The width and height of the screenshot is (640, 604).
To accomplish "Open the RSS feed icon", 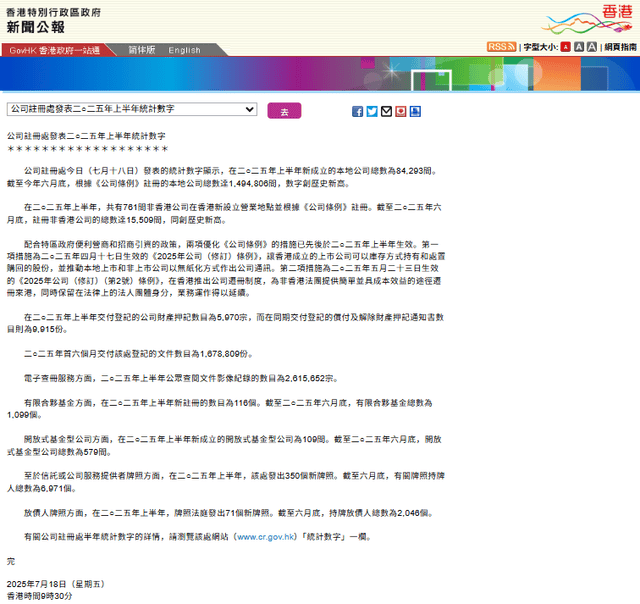I will [501, 47].
